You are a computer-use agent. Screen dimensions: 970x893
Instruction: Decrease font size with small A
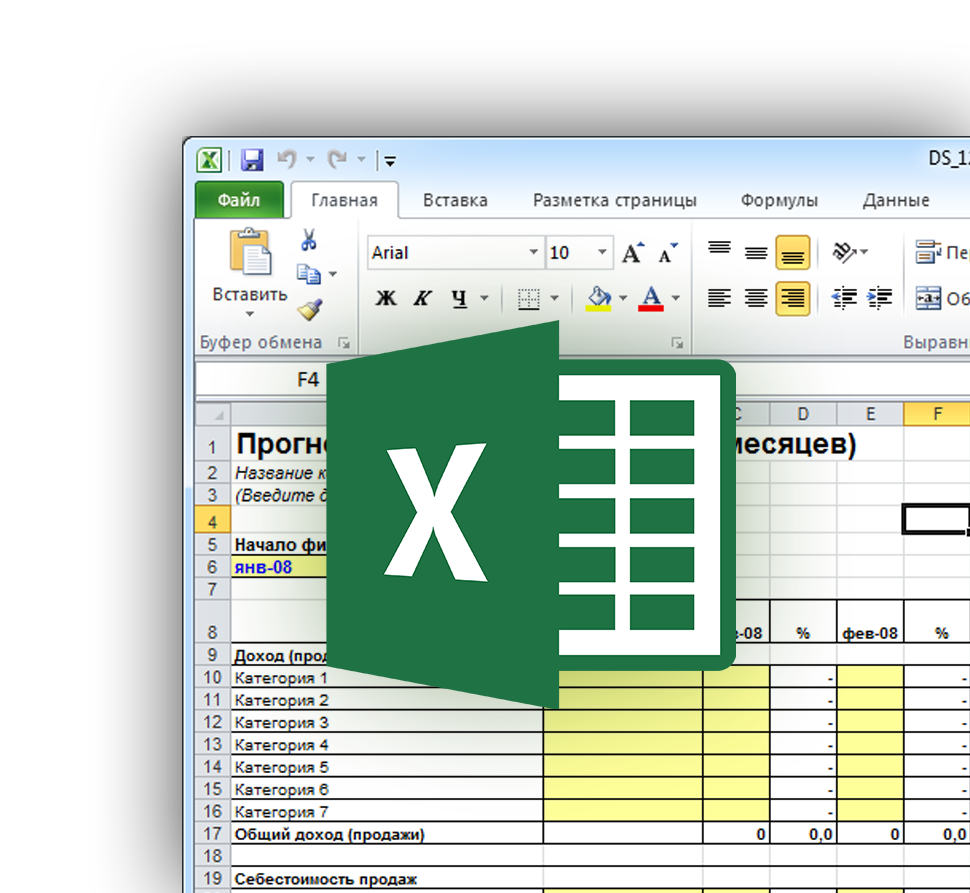coord(667,253)
